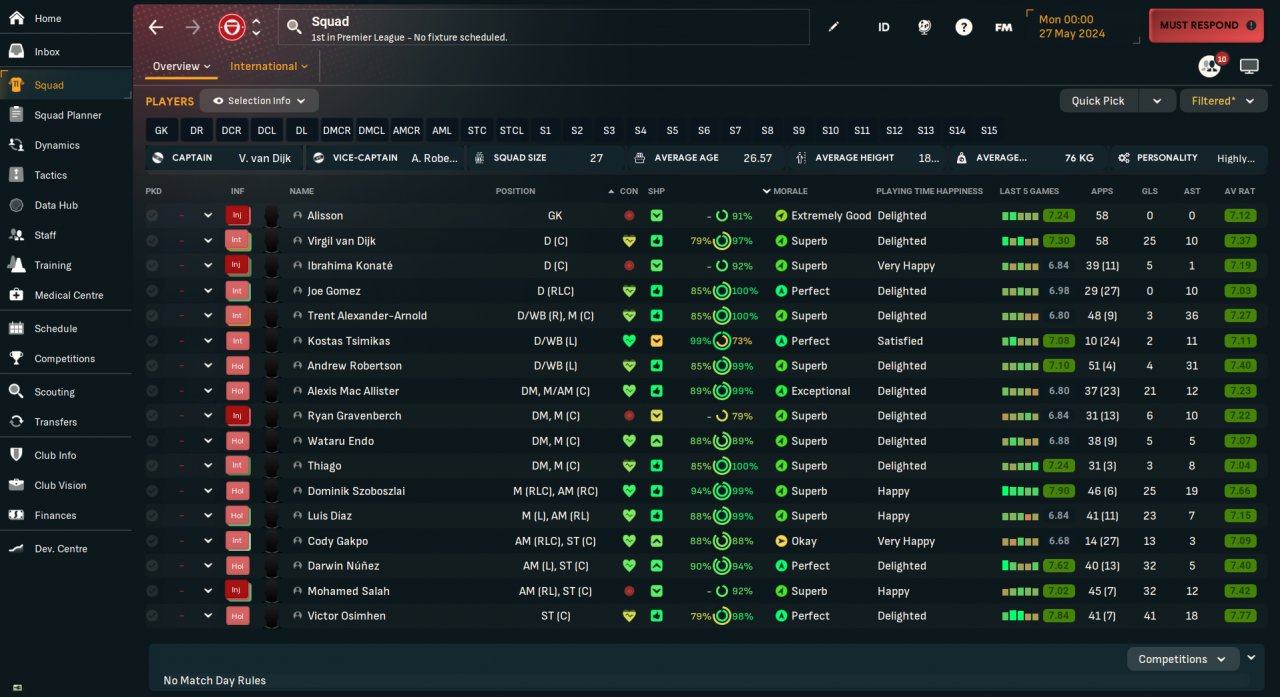The height and width of the screenshot is (697, 1280).
Task: Click the FM logo menu
Action: [x=1003, y=27]
